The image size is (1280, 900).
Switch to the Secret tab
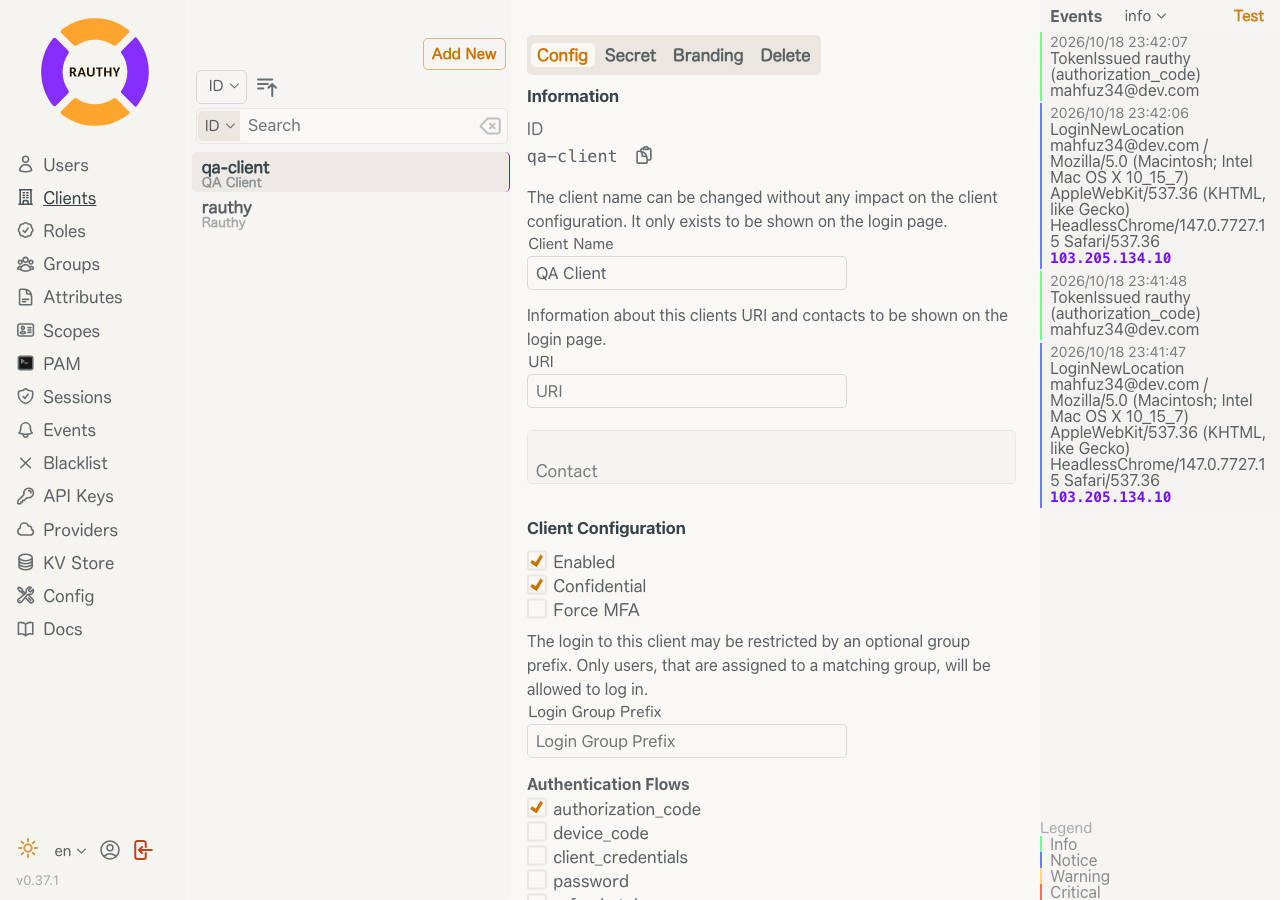(x=630, y=55)
